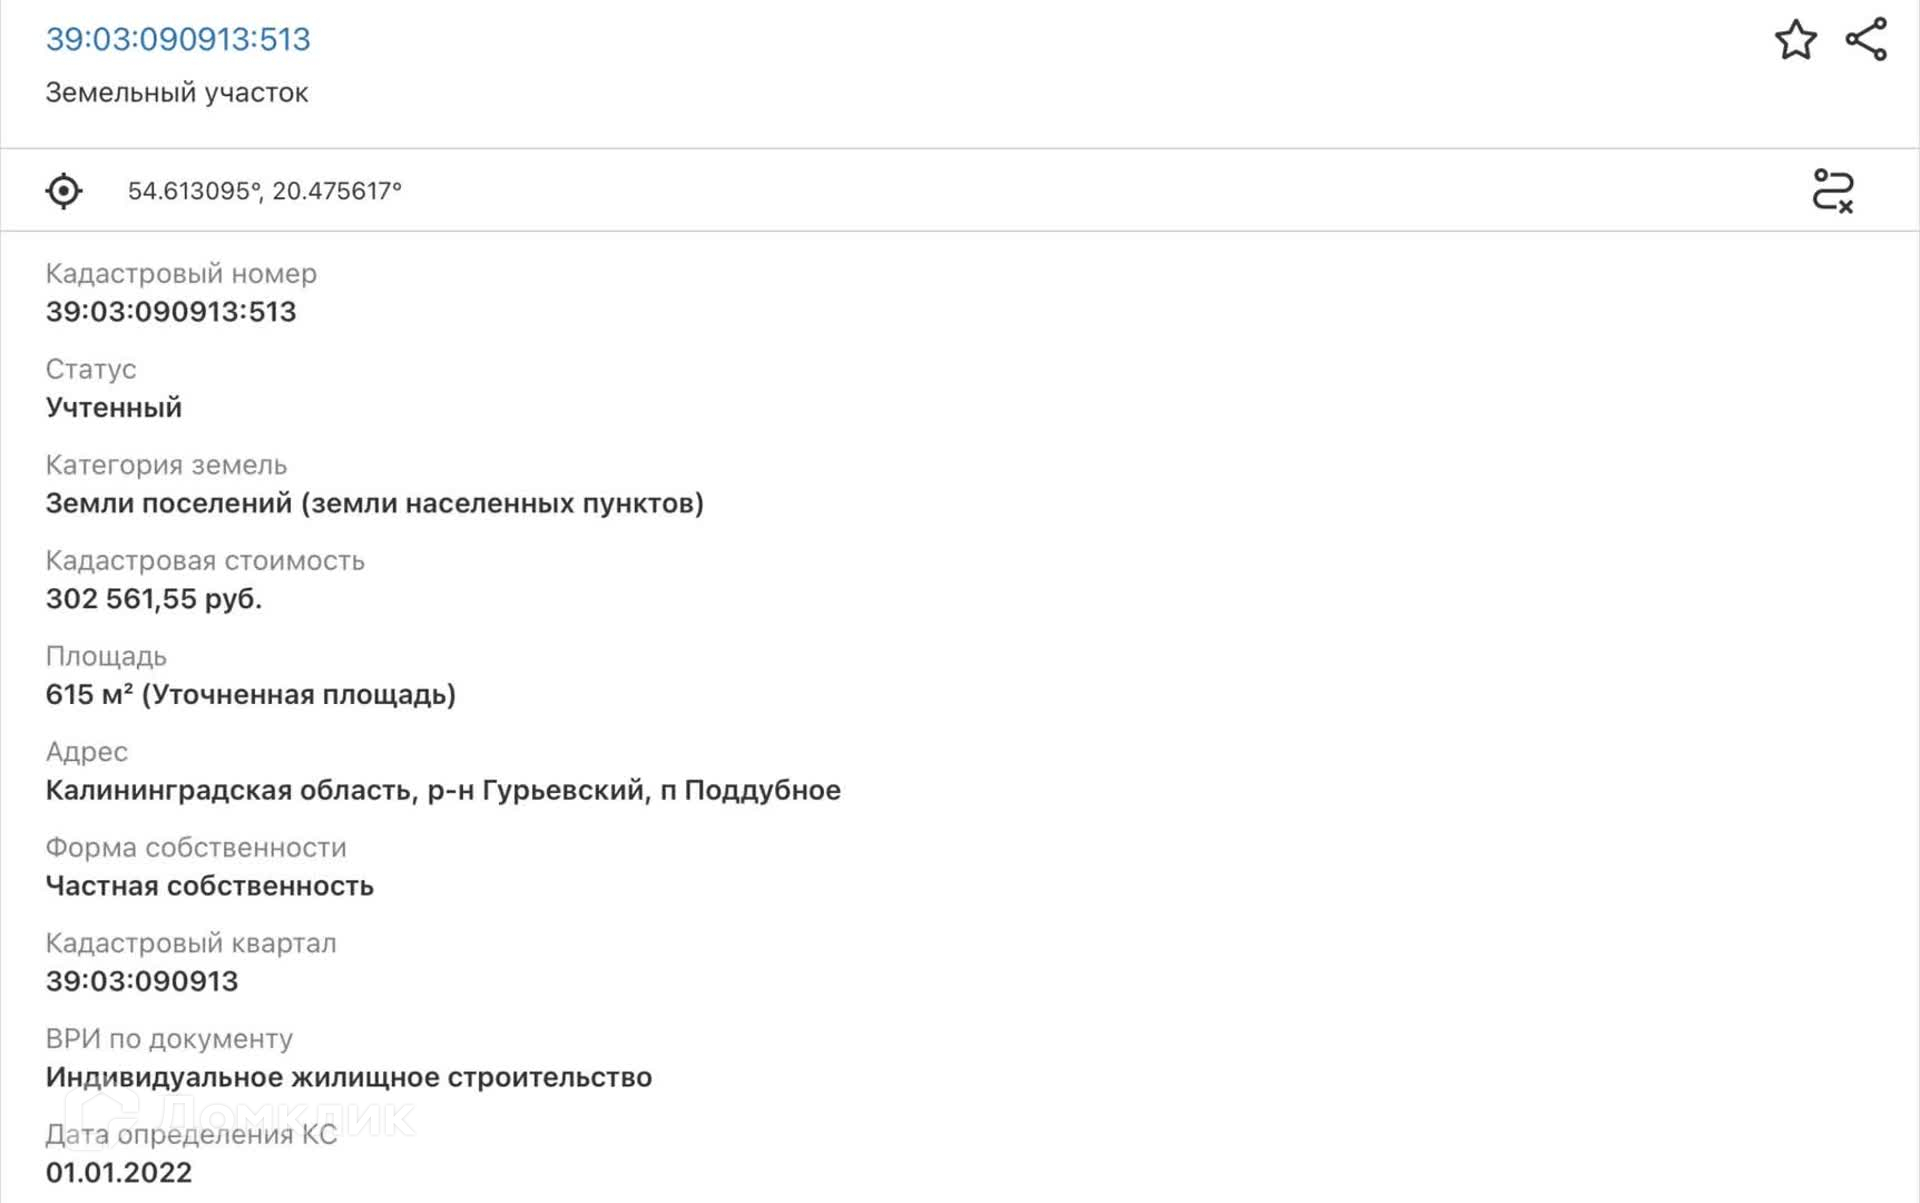The height and width of the screenshot is (1203, 1920).
Task: Click ownership value Частная собственность
Action: click(209, 886)
